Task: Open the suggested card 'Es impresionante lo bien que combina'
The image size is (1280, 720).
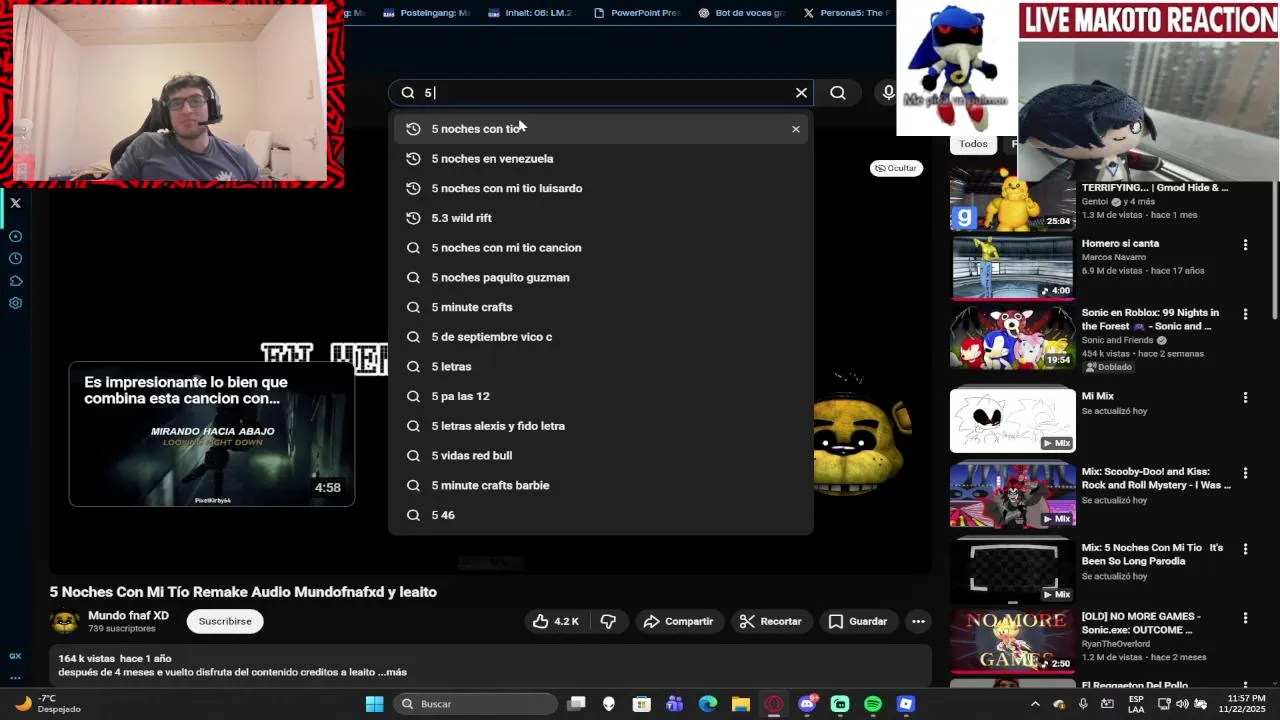Action: (x=211, y=434)
